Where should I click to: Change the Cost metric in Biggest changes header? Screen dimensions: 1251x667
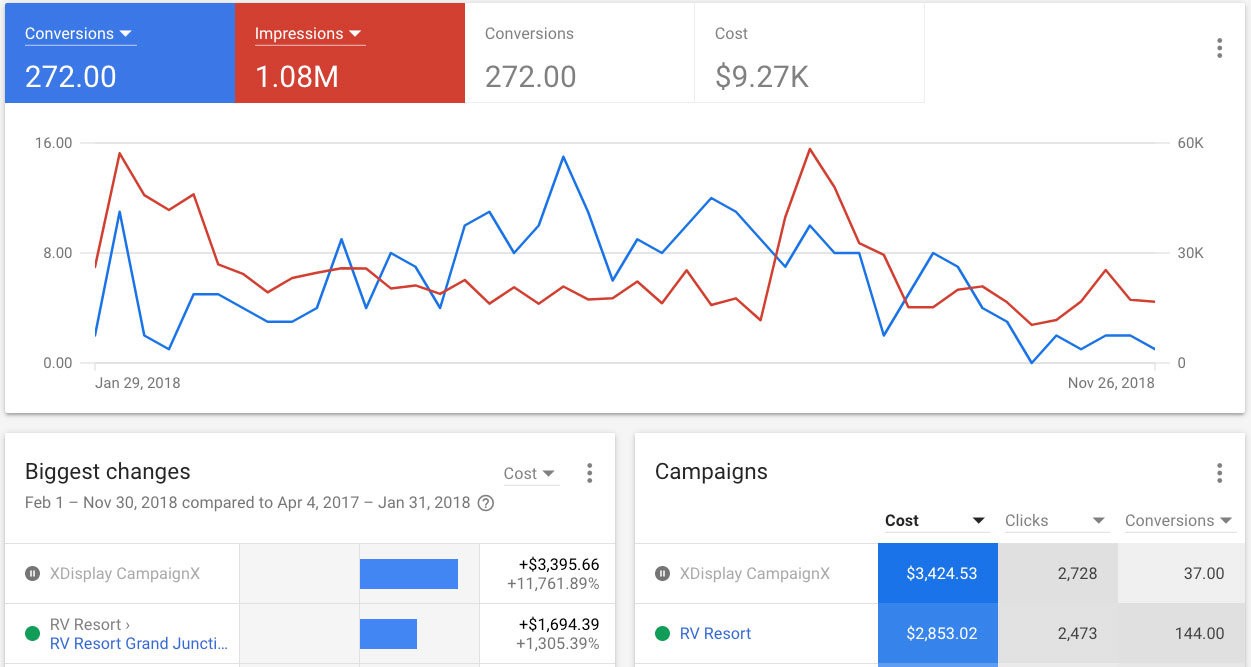click(530, 474)
